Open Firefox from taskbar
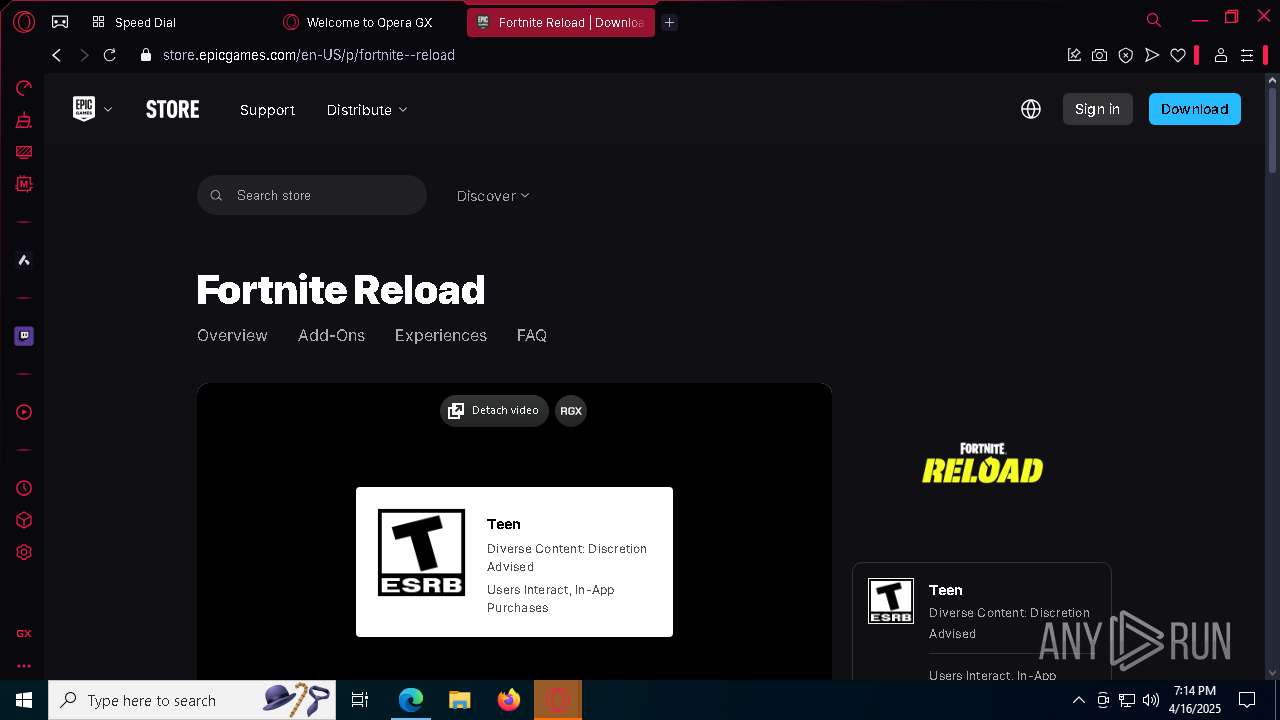This screenshot has height=720, width=1280. (x=509, y=700)
